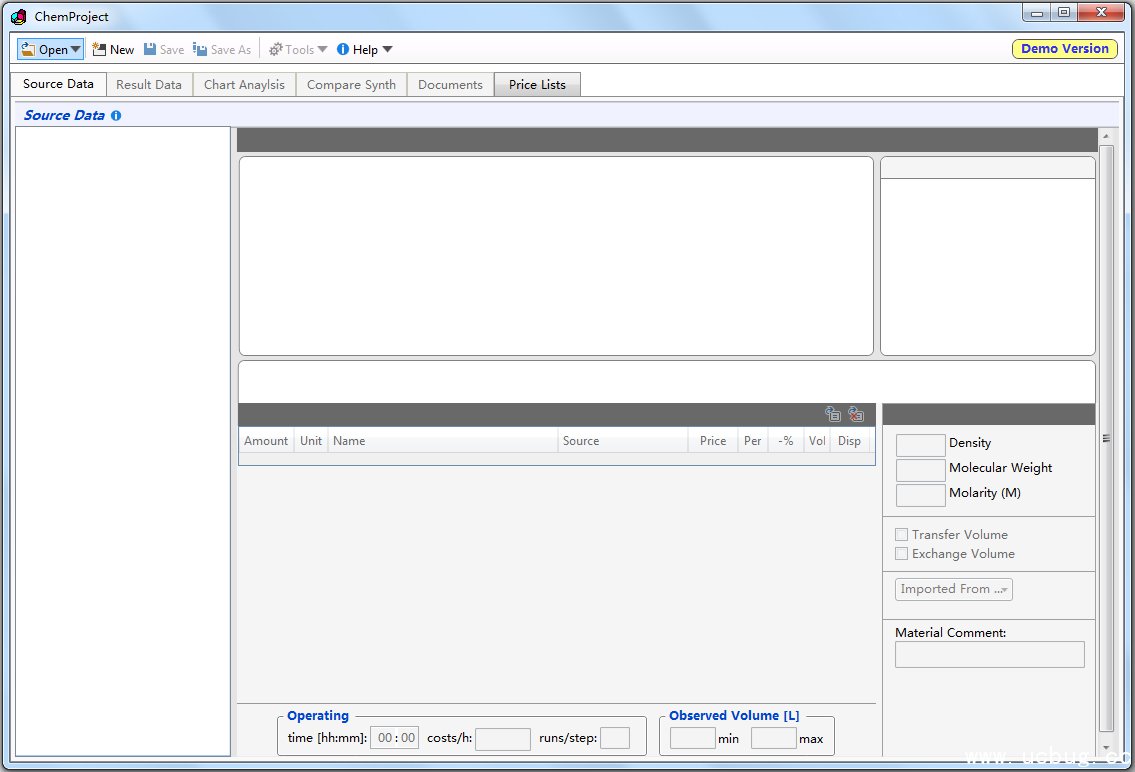Click the Save As toolbar icon
This screenshot has width=1135, height=772.
(x=200, y=49)
